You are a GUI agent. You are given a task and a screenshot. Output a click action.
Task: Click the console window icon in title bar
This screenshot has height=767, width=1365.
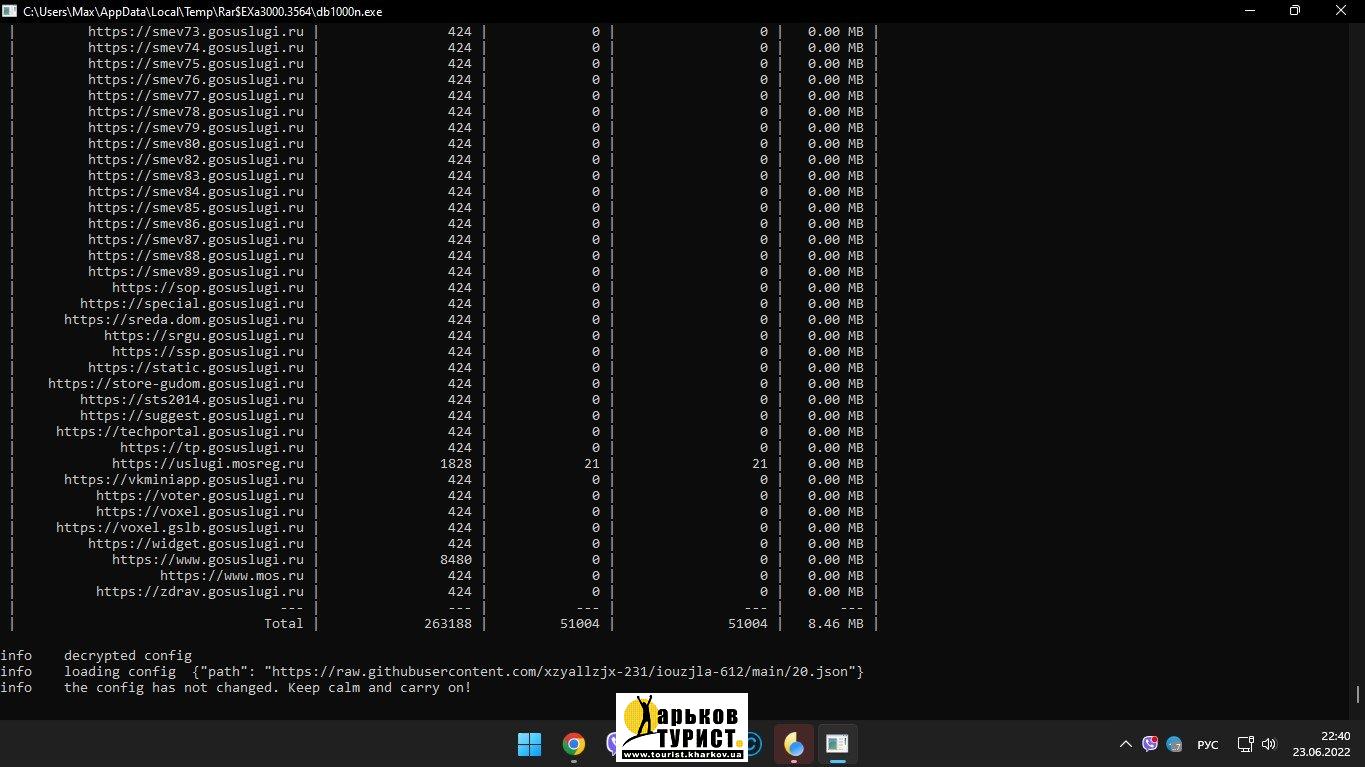tap(11, 11)
